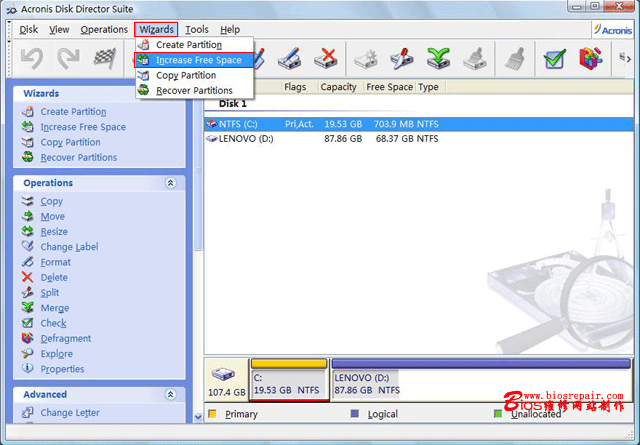Image resolution: width=640 pixels, height=445 pixels.
Task: Click the green Merge toolbar icon
Action: tap(438, 59)
